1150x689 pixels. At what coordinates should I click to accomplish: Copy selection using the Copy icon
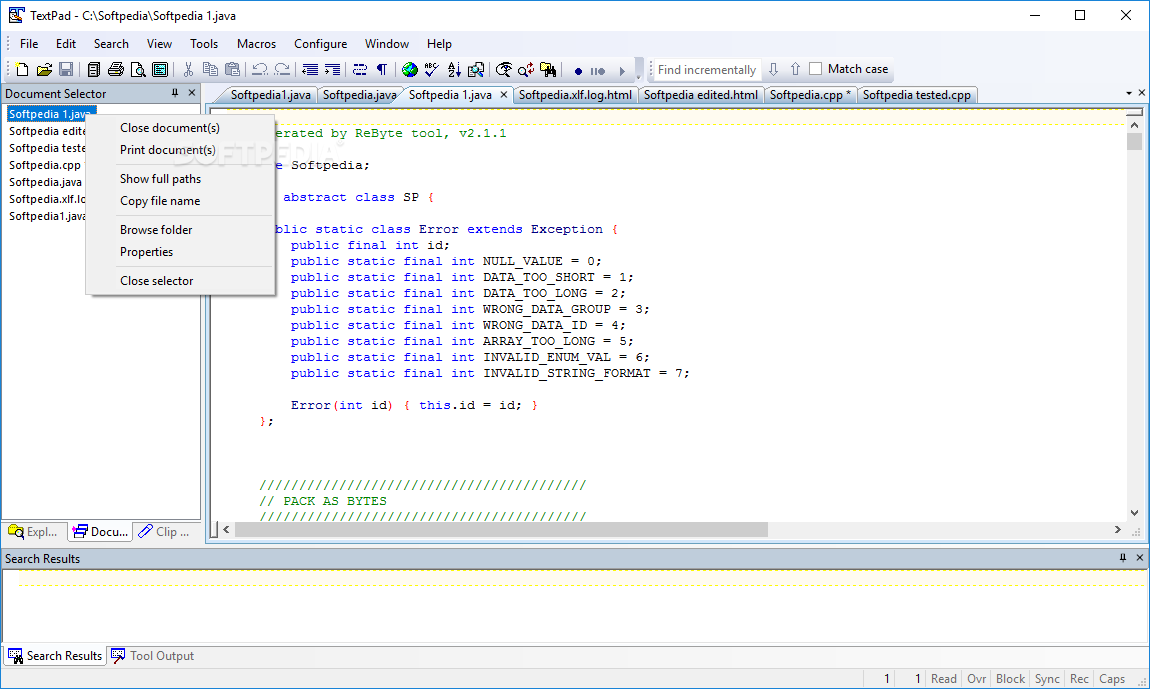tap(210, 70)
